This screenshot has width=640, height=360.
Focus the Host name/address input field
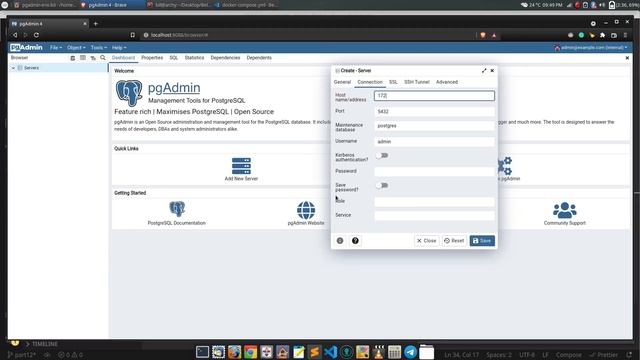click(434, 96)
